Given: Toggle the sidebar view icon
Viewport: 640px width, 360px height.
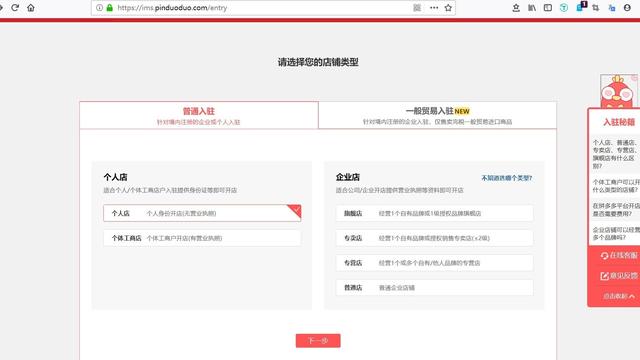Looking at the screenshot, I should [548, 7].
